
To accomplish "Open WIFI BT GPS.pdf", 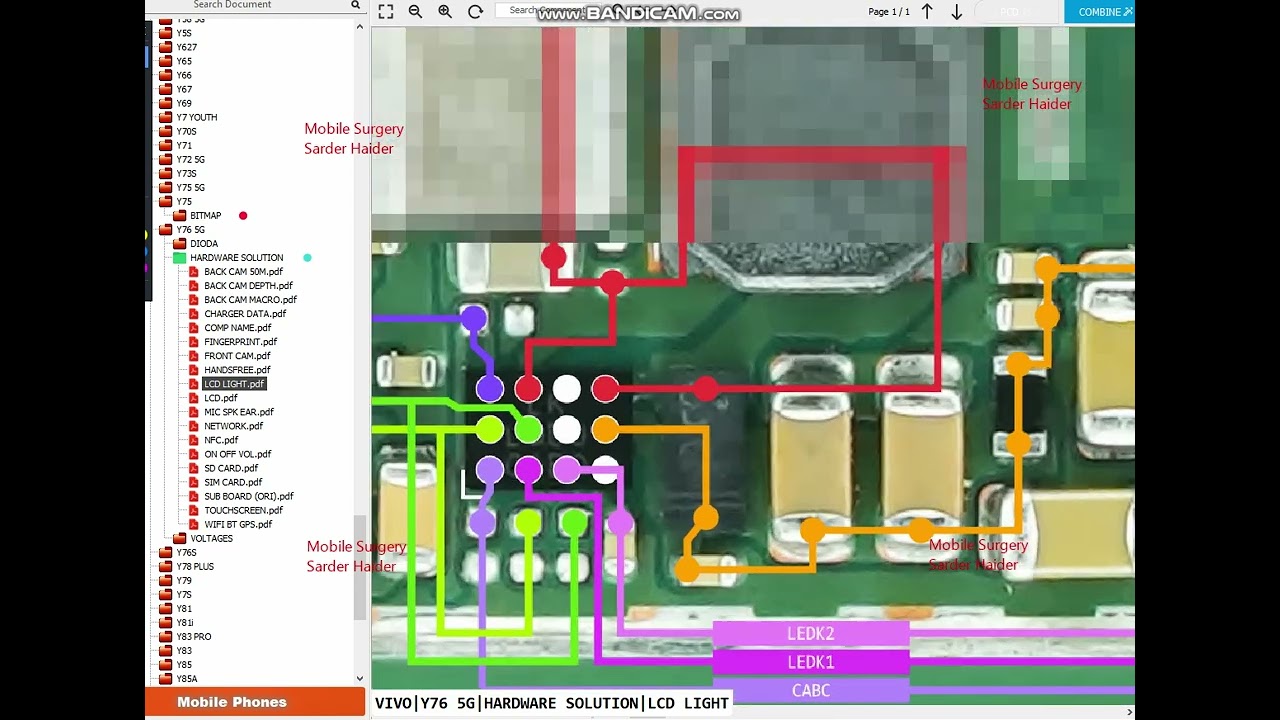I will click(238, 523).
